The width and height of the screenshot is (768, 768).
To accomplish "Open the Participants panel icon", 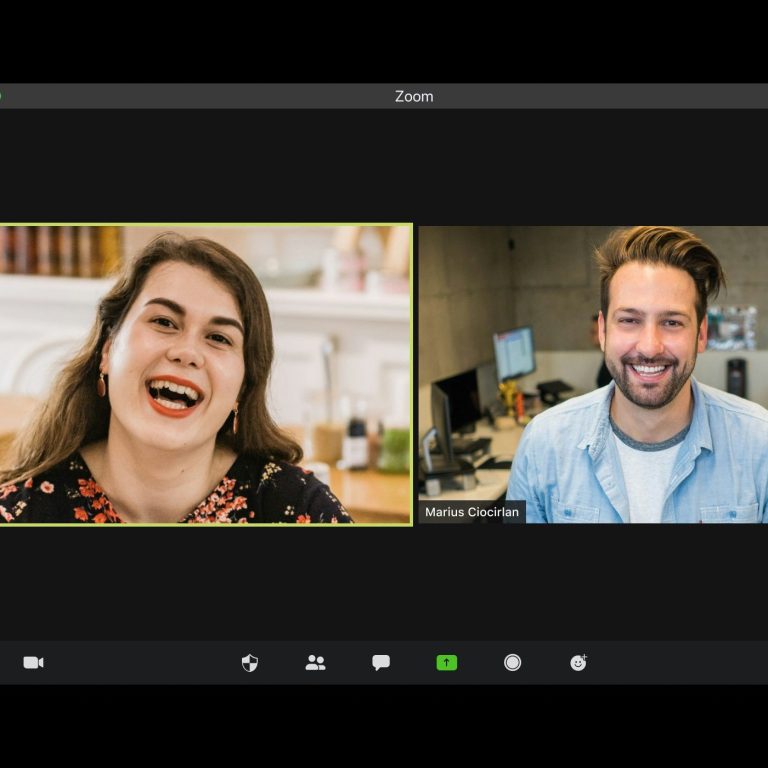I will [315, 663].
